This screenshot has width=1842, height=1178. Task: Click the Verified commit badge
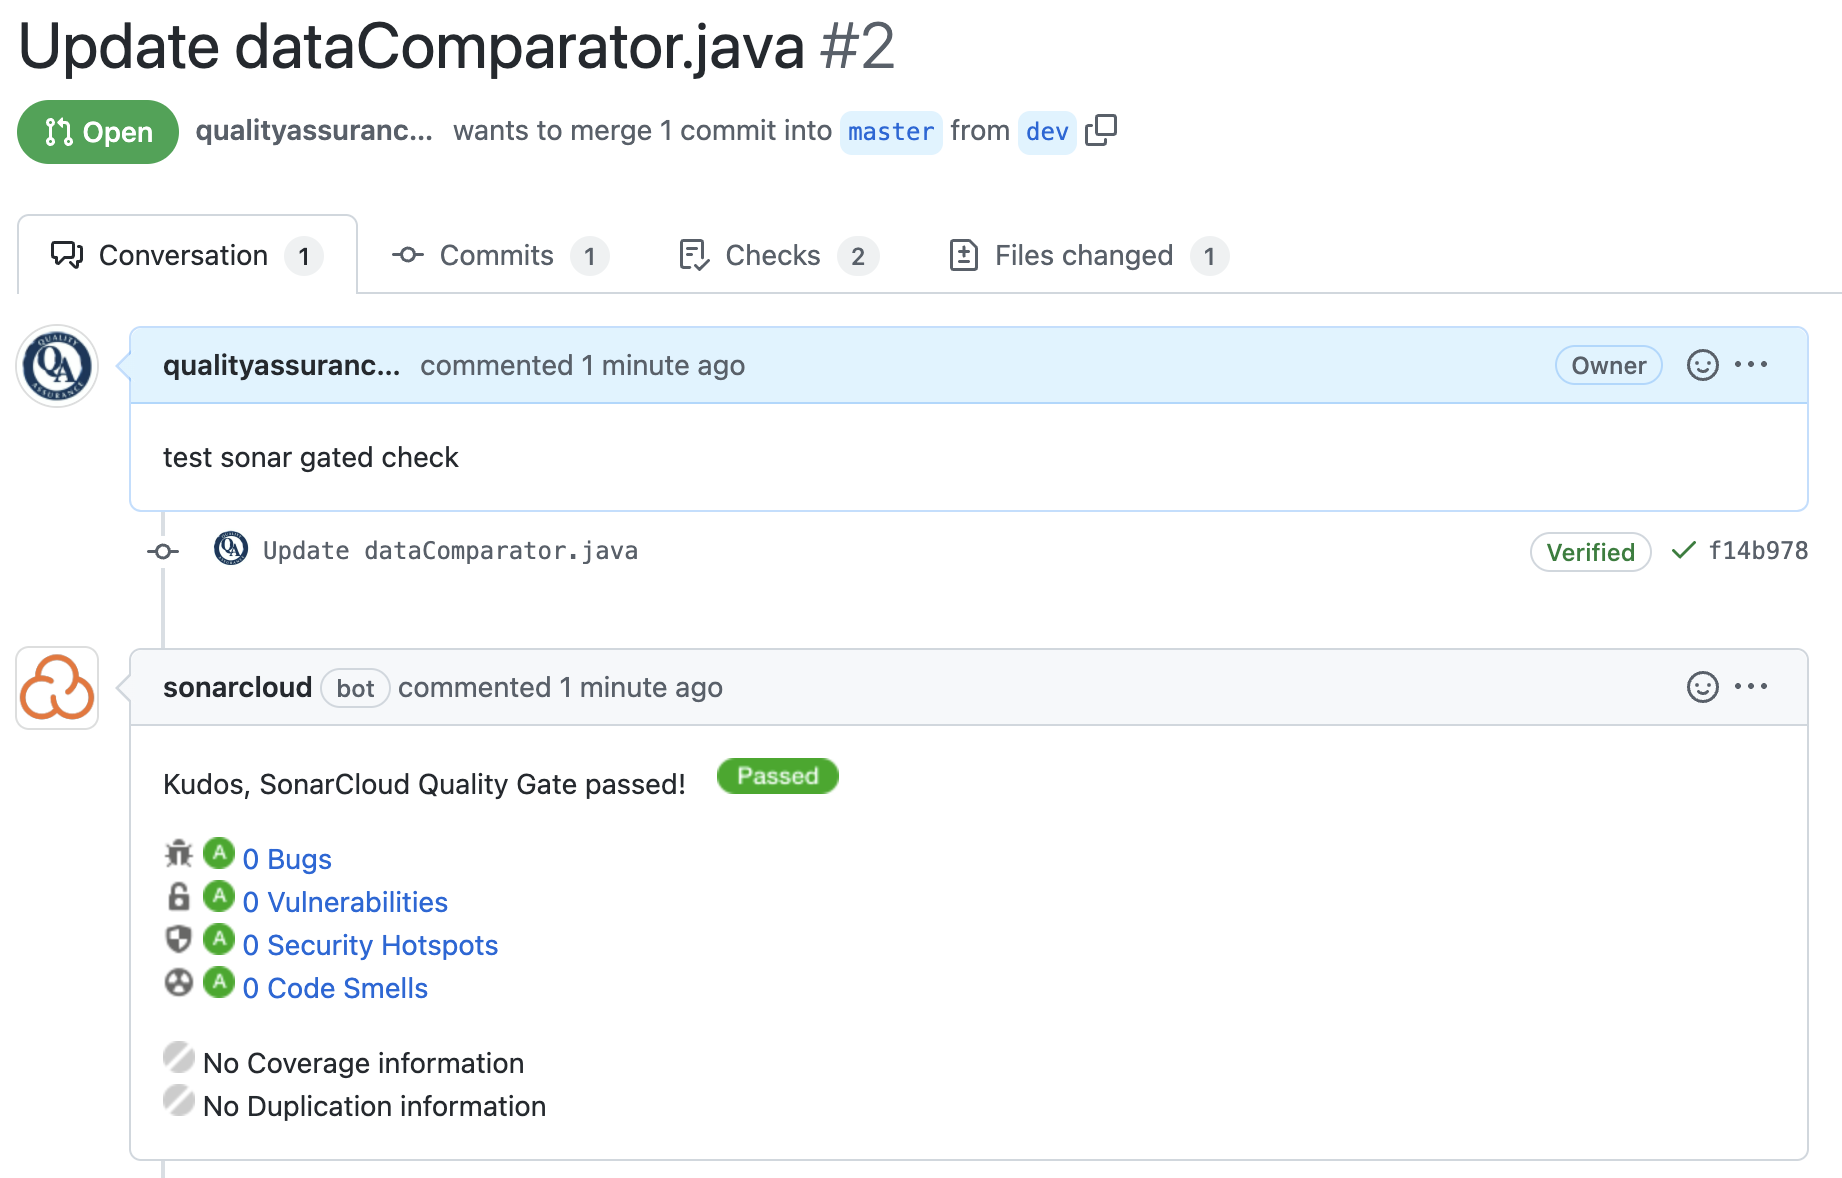tap(1590, 552)
